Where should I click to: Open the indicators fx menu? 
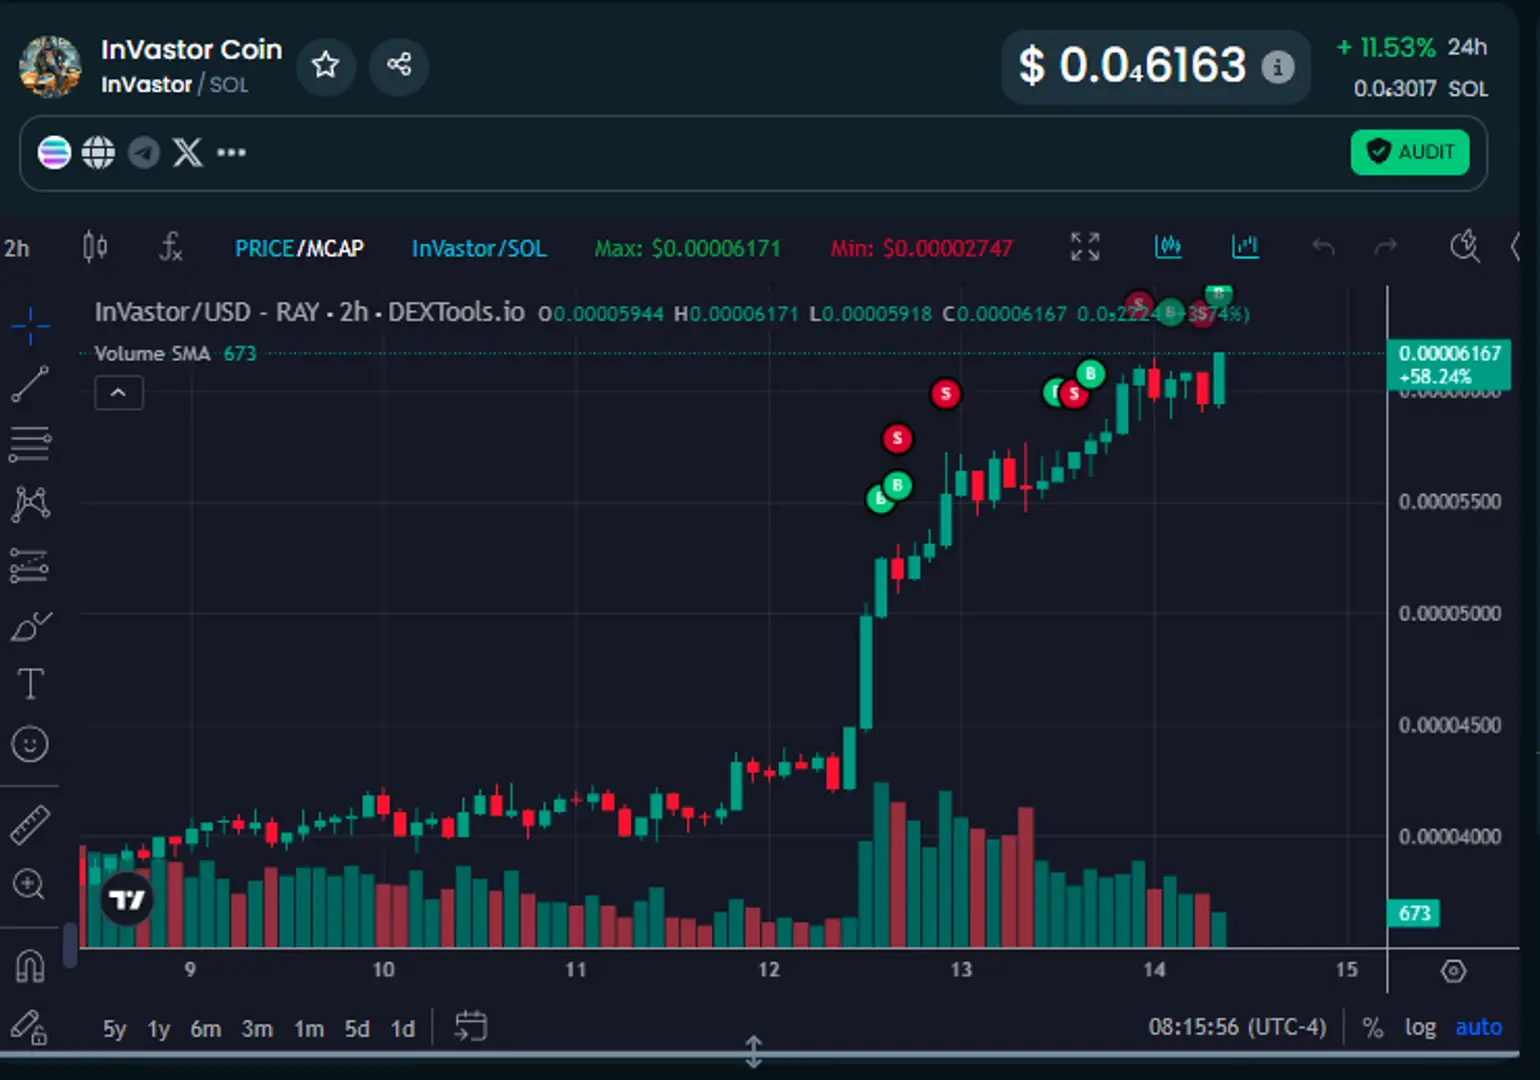click(x=171, y=247)
